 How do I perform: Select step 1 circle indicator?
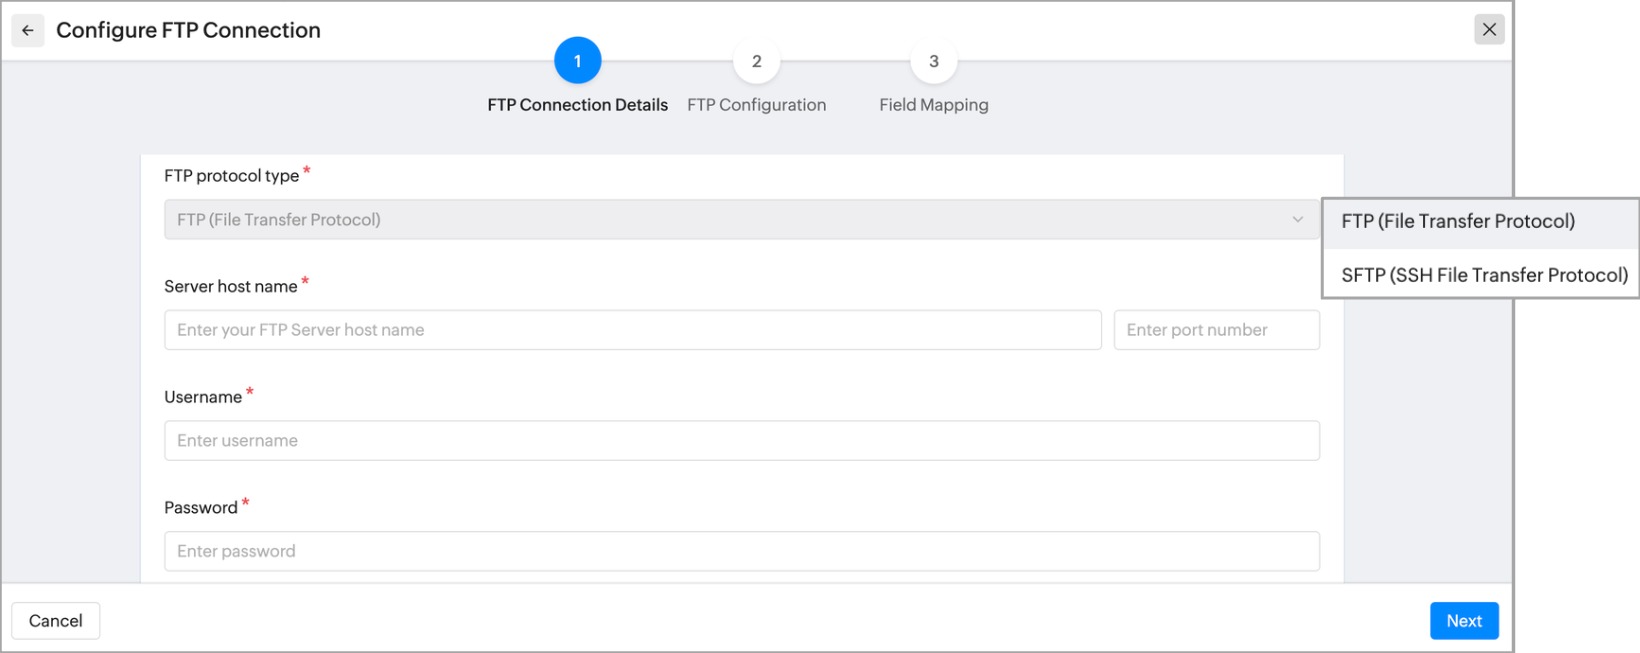[x=577, y=61]
